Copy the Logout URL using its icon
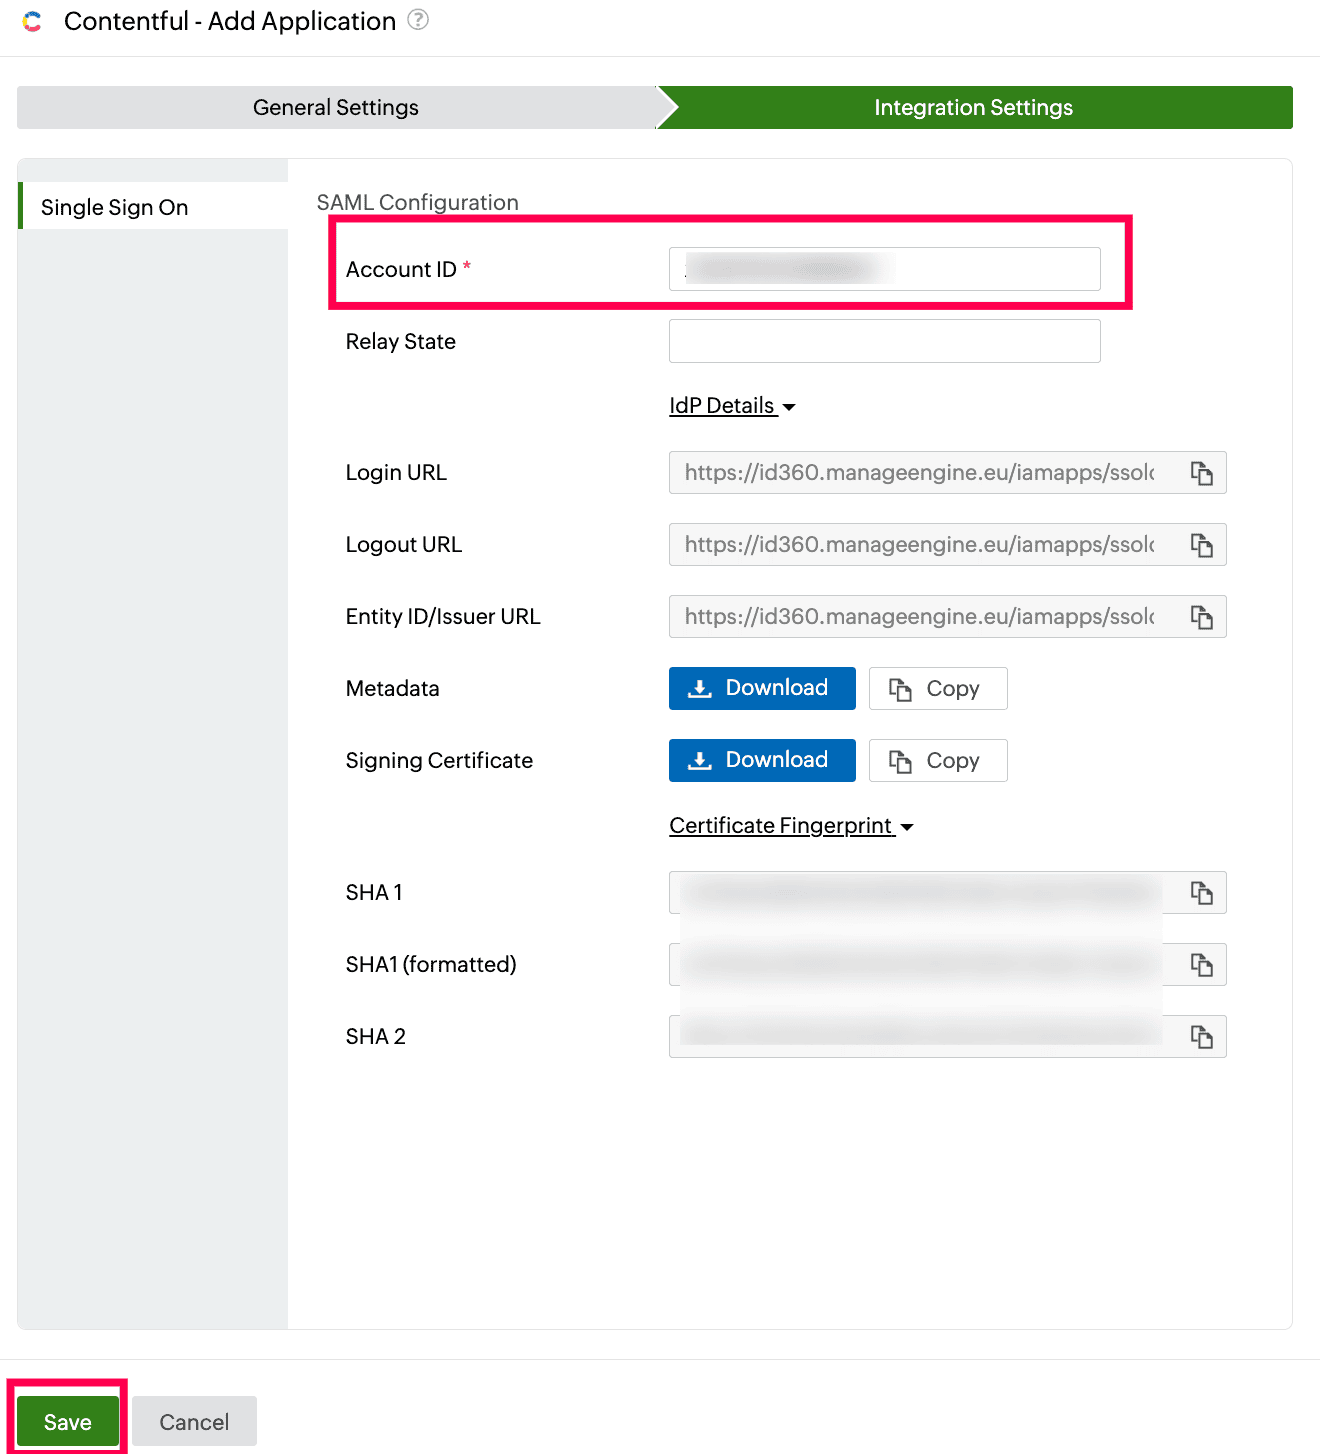Viewport: 1320px width, 1454px height. point(1201,545)
